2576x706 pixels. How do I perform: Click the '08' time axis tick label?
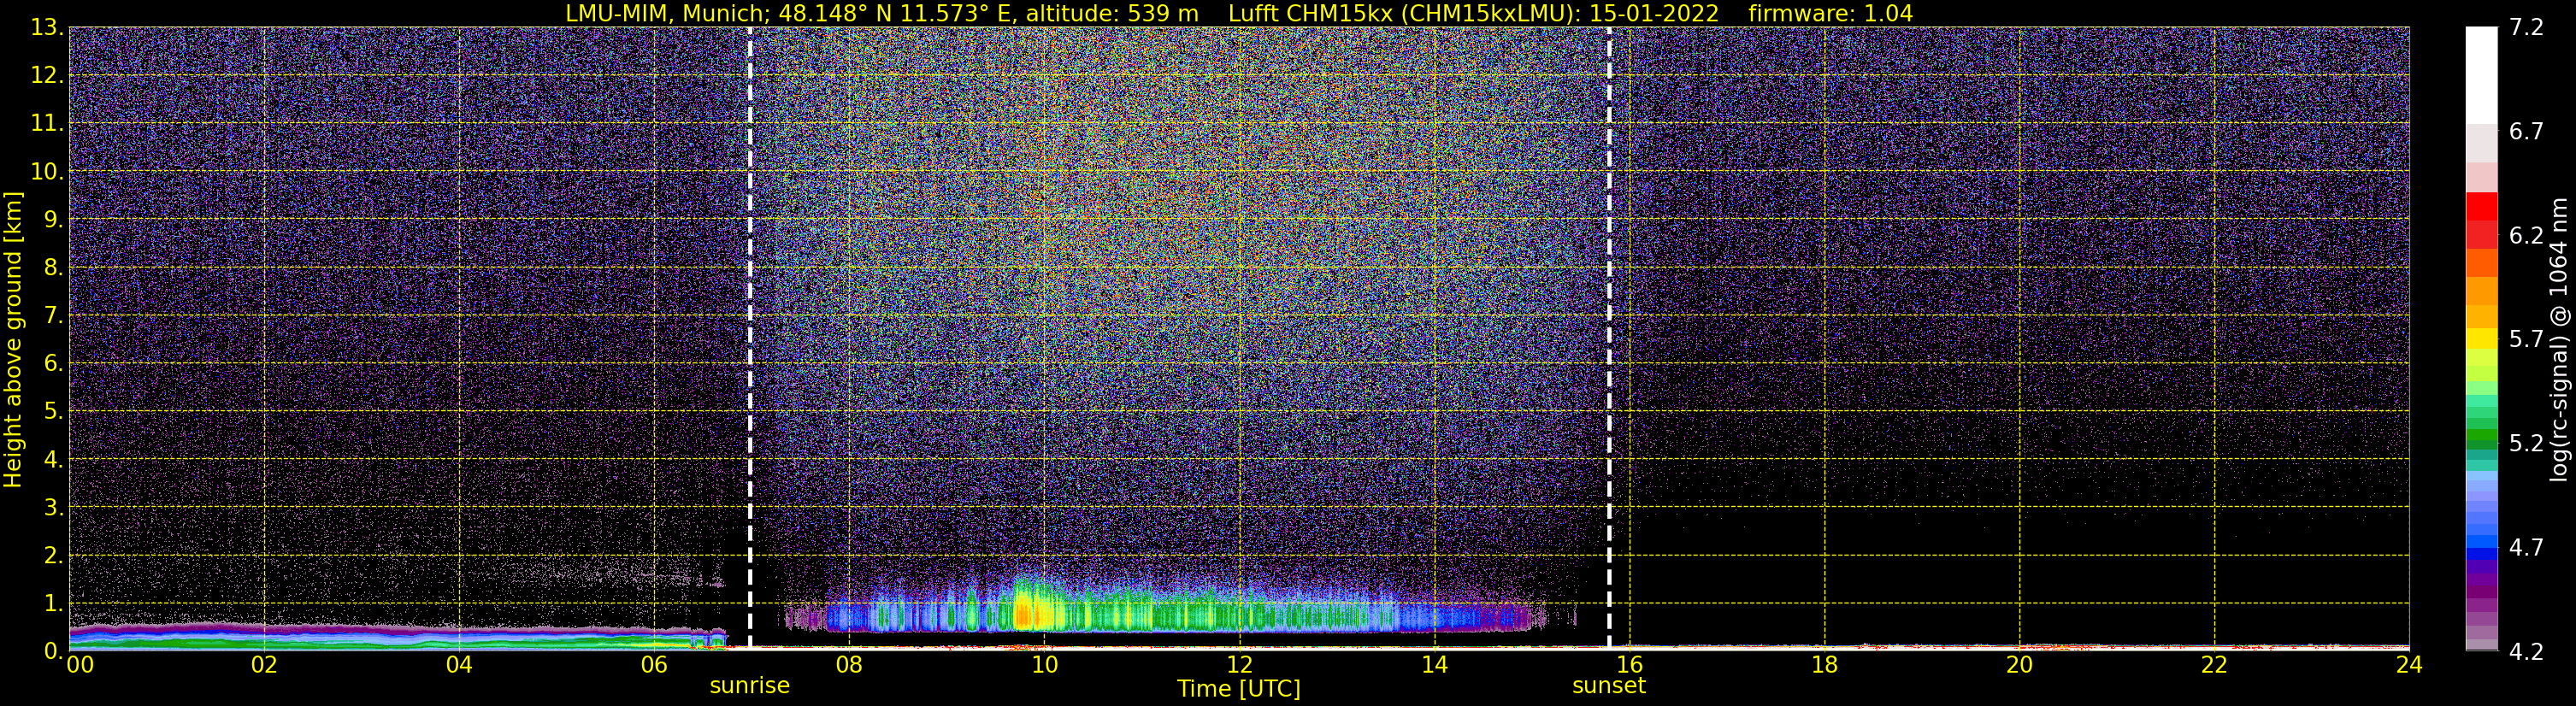(849, 665)
